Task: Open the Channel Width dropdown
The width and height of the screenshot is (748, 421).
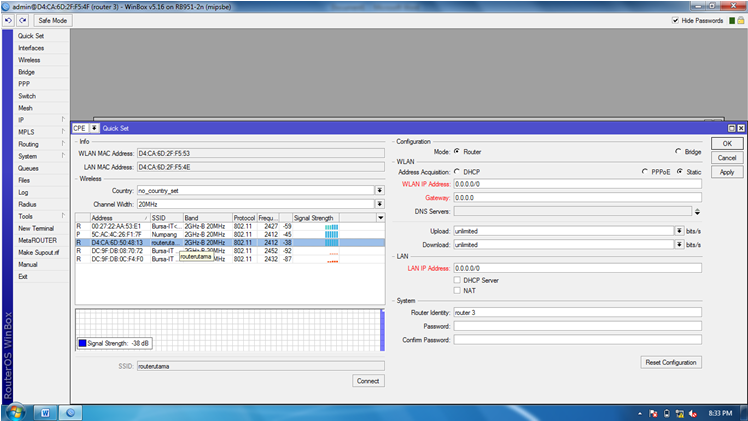Action: 380,204
